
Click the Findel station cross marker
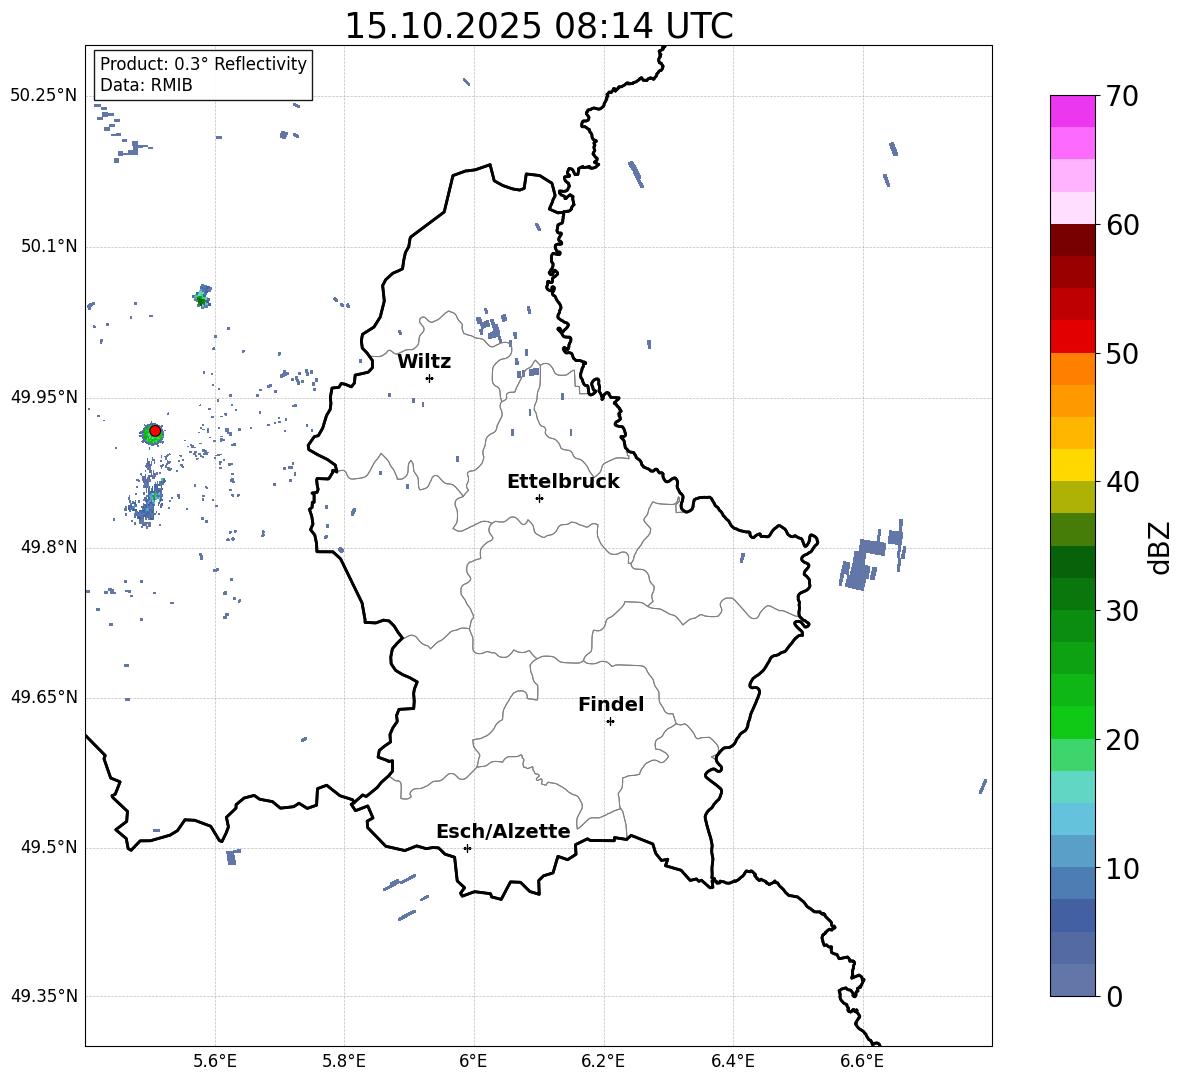[610, 721]
